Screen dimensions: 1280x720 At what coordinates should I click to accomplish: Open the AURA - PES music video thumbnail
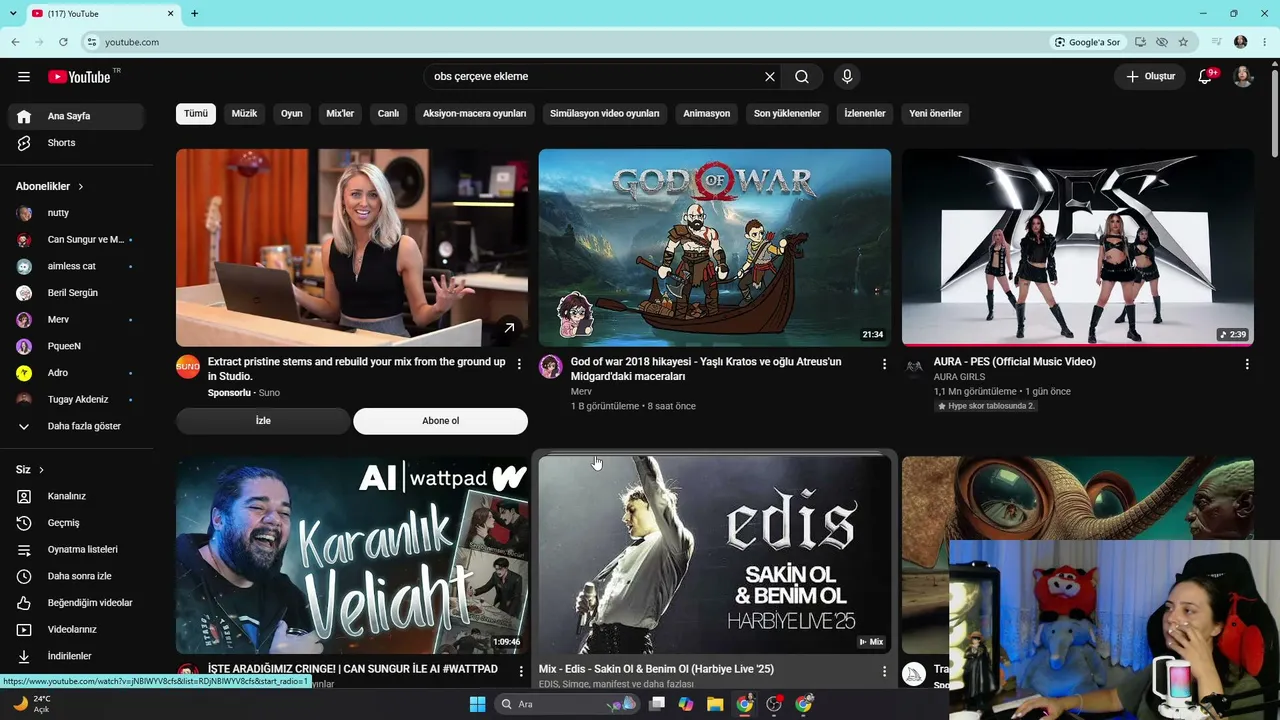point(1078,248)
